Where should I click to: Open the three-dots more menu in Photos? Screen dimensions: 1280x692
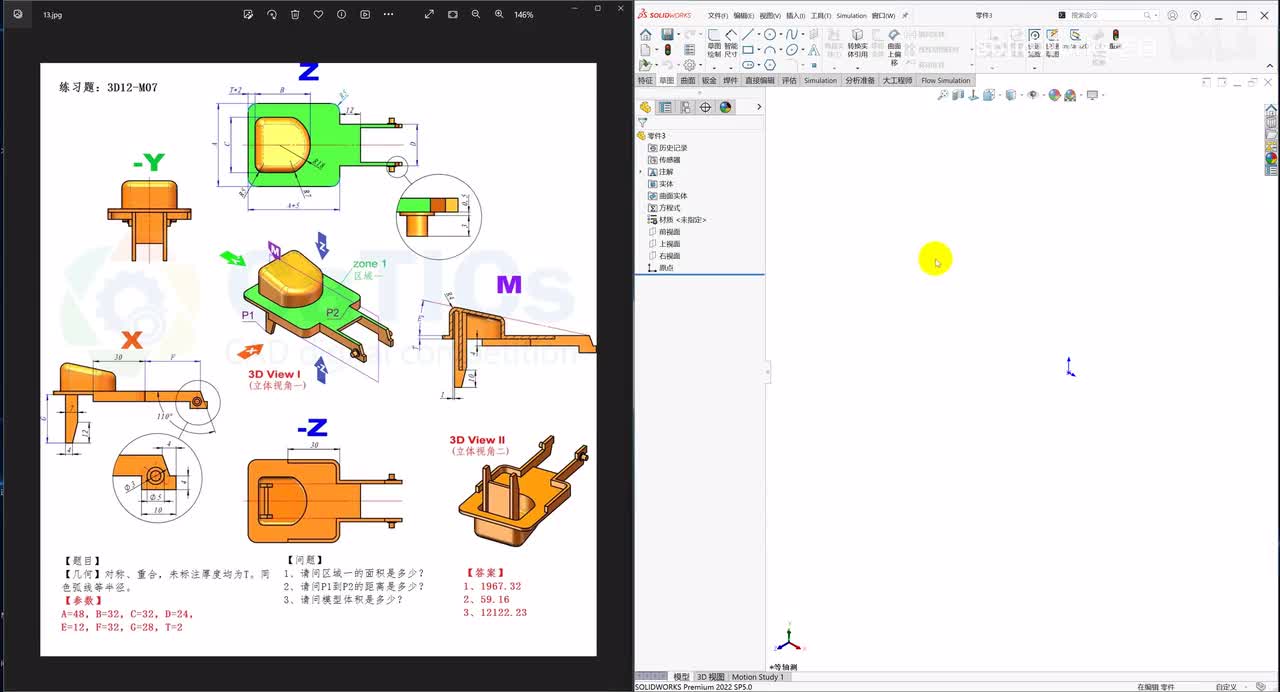(x=389, y=14)
